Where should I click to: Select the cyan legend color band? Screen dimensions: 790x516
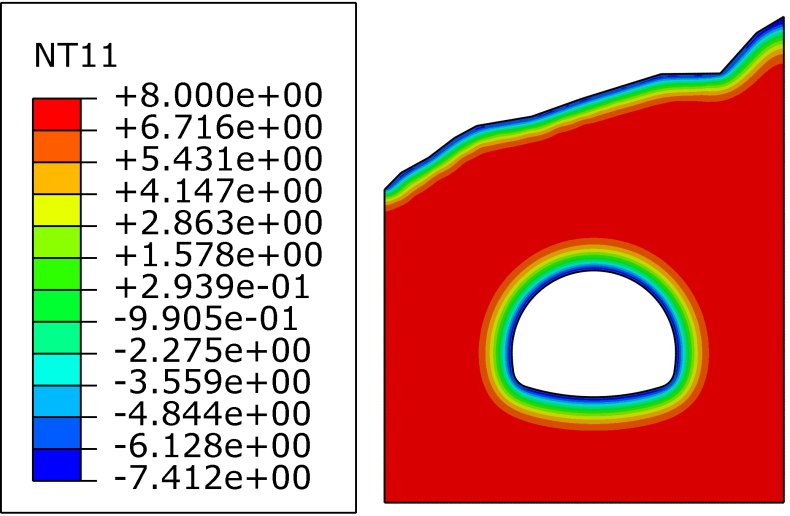57,369
